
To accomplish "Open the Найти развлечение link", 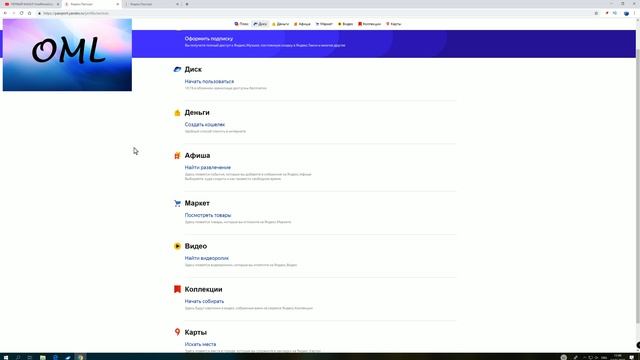I will pos(207,167).
